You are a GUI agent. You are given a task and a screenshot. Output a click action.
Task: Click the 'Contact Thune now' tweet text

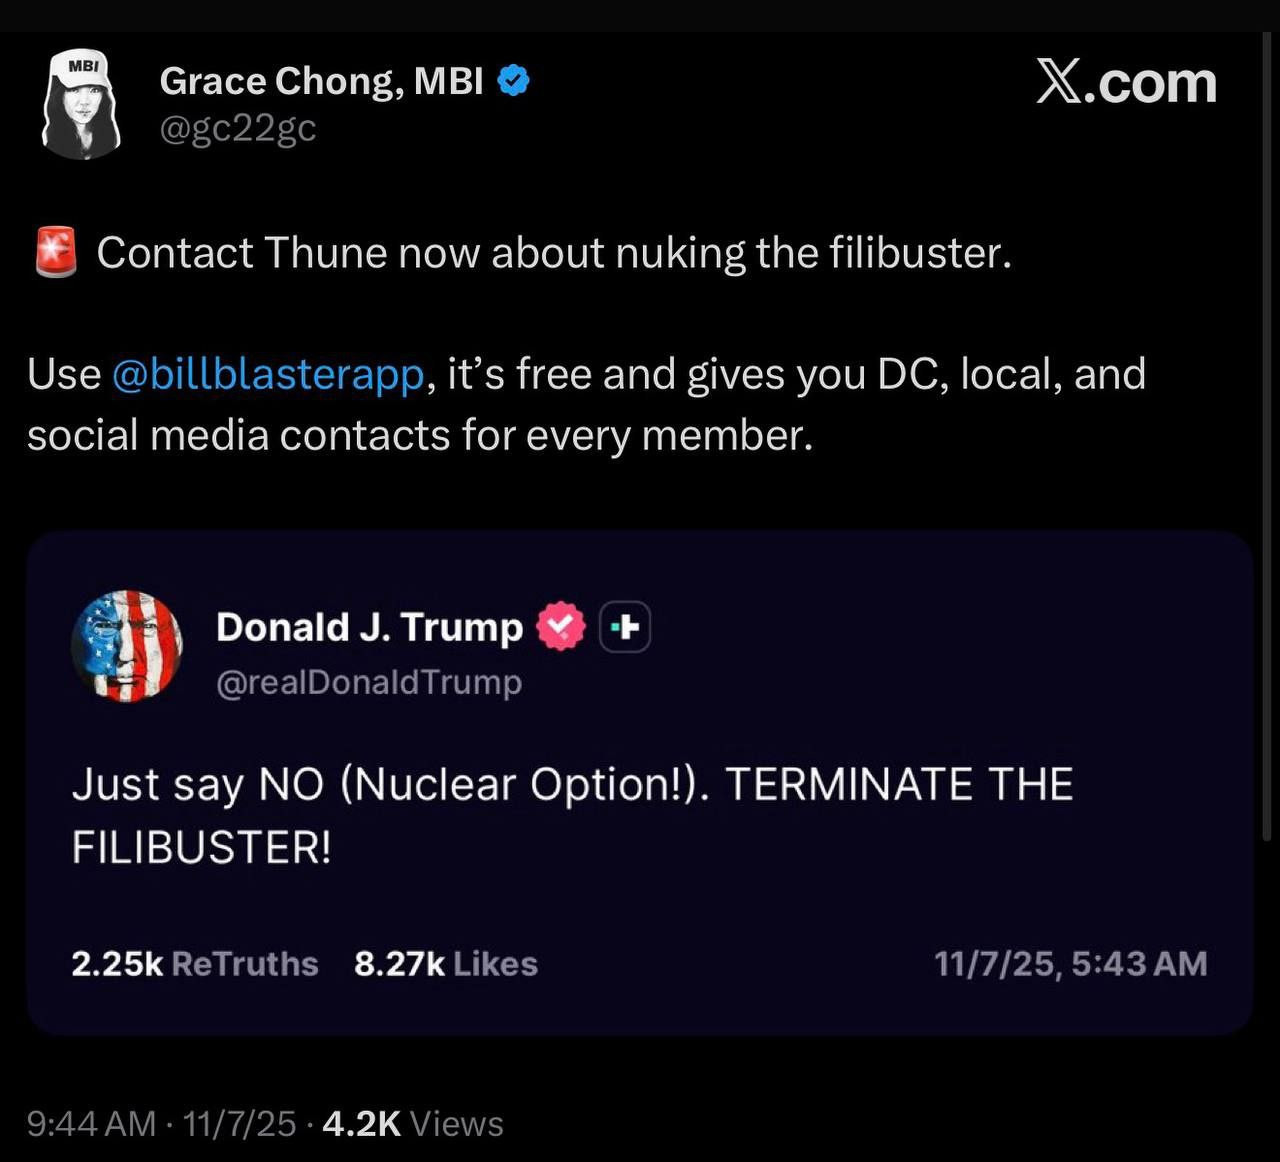point(554,253)
